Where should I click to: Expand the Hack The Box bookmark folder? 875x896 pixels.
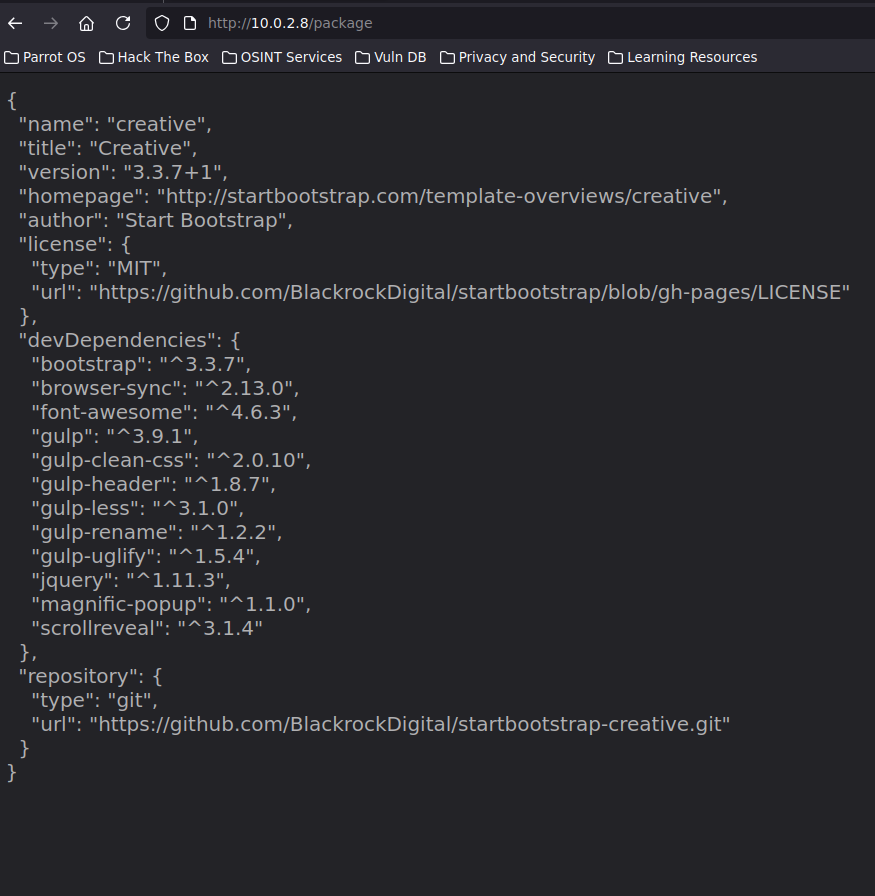point(154,57)
